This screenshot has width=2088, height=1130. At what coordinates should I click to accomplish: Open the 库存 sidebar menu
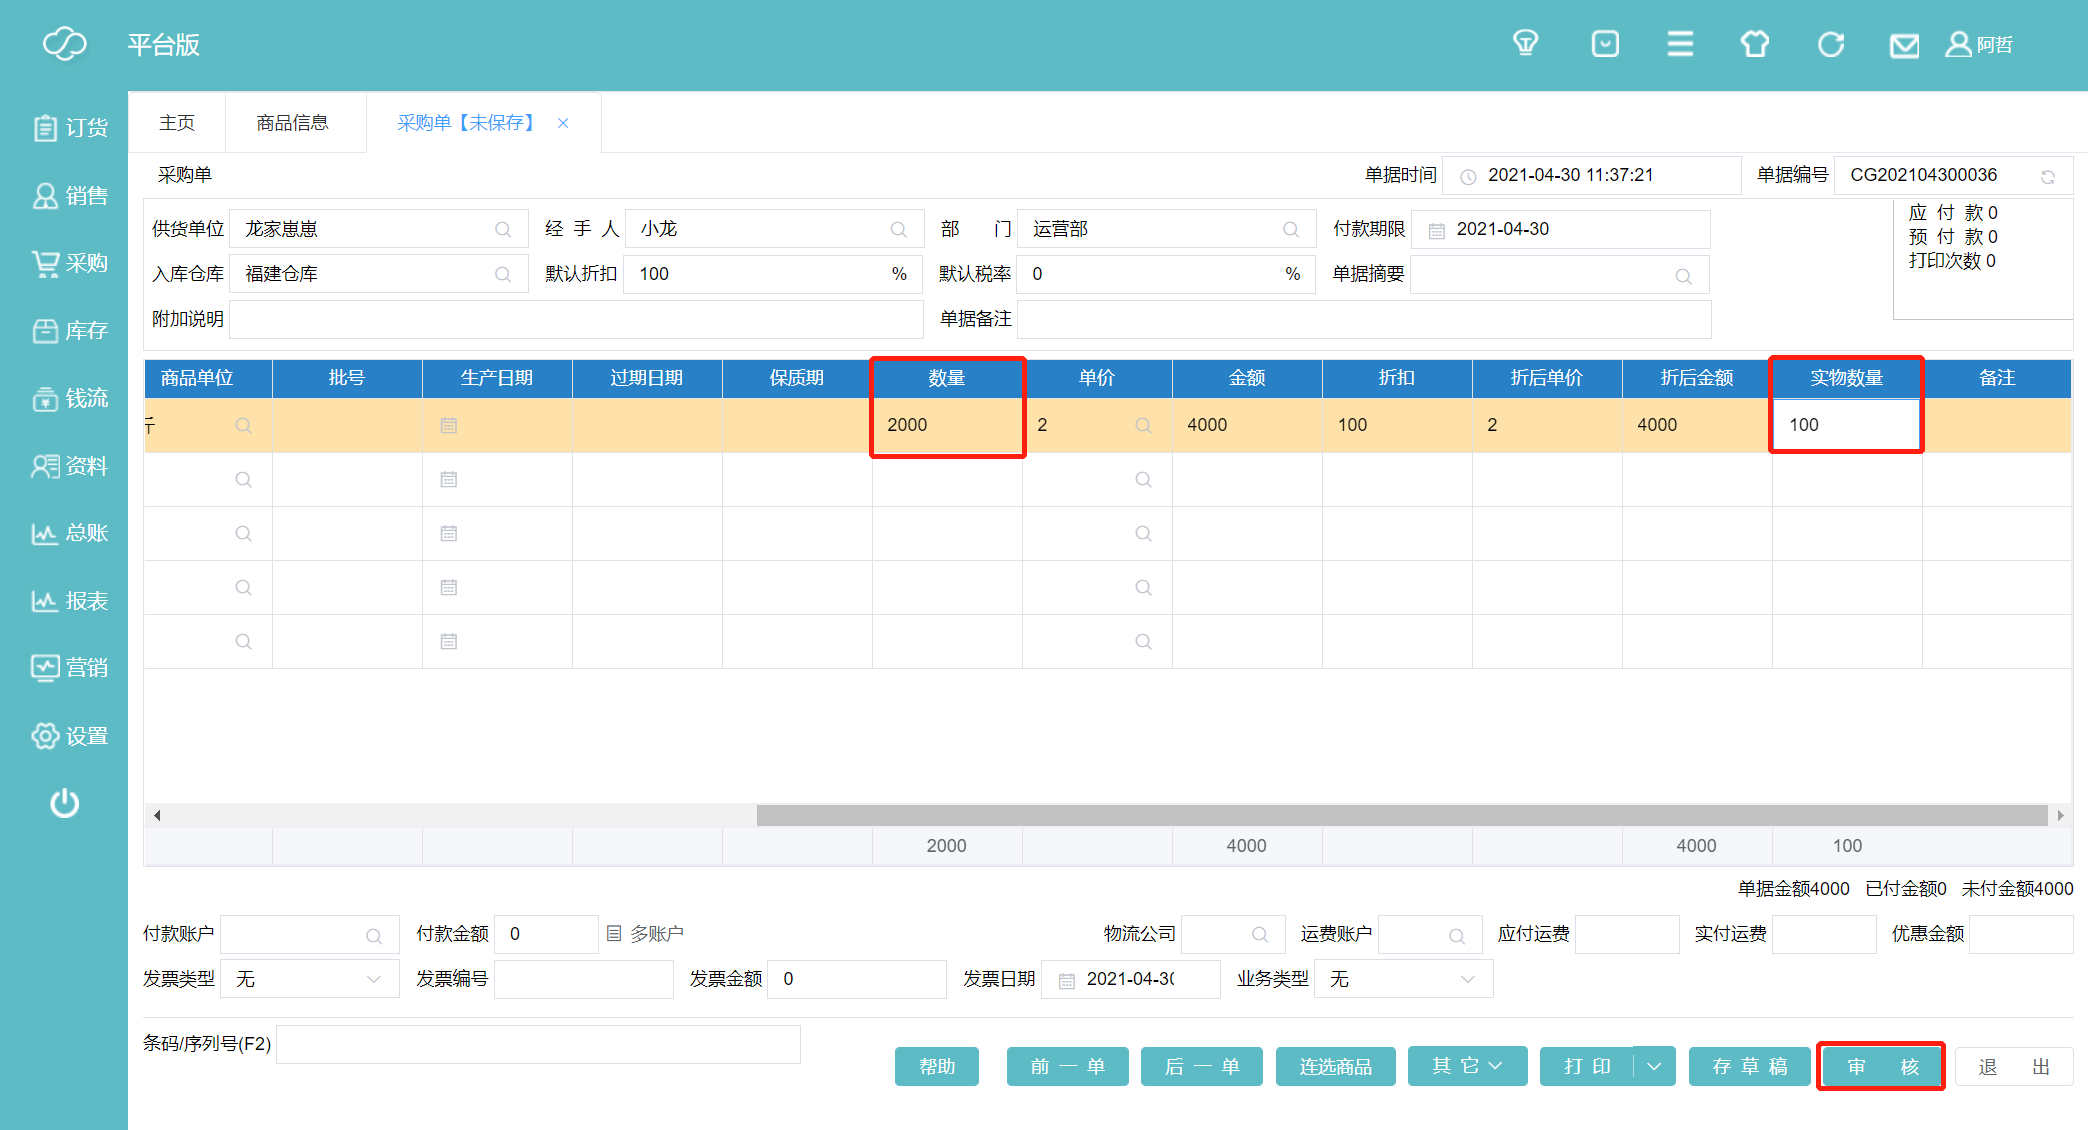coord(70,331)
